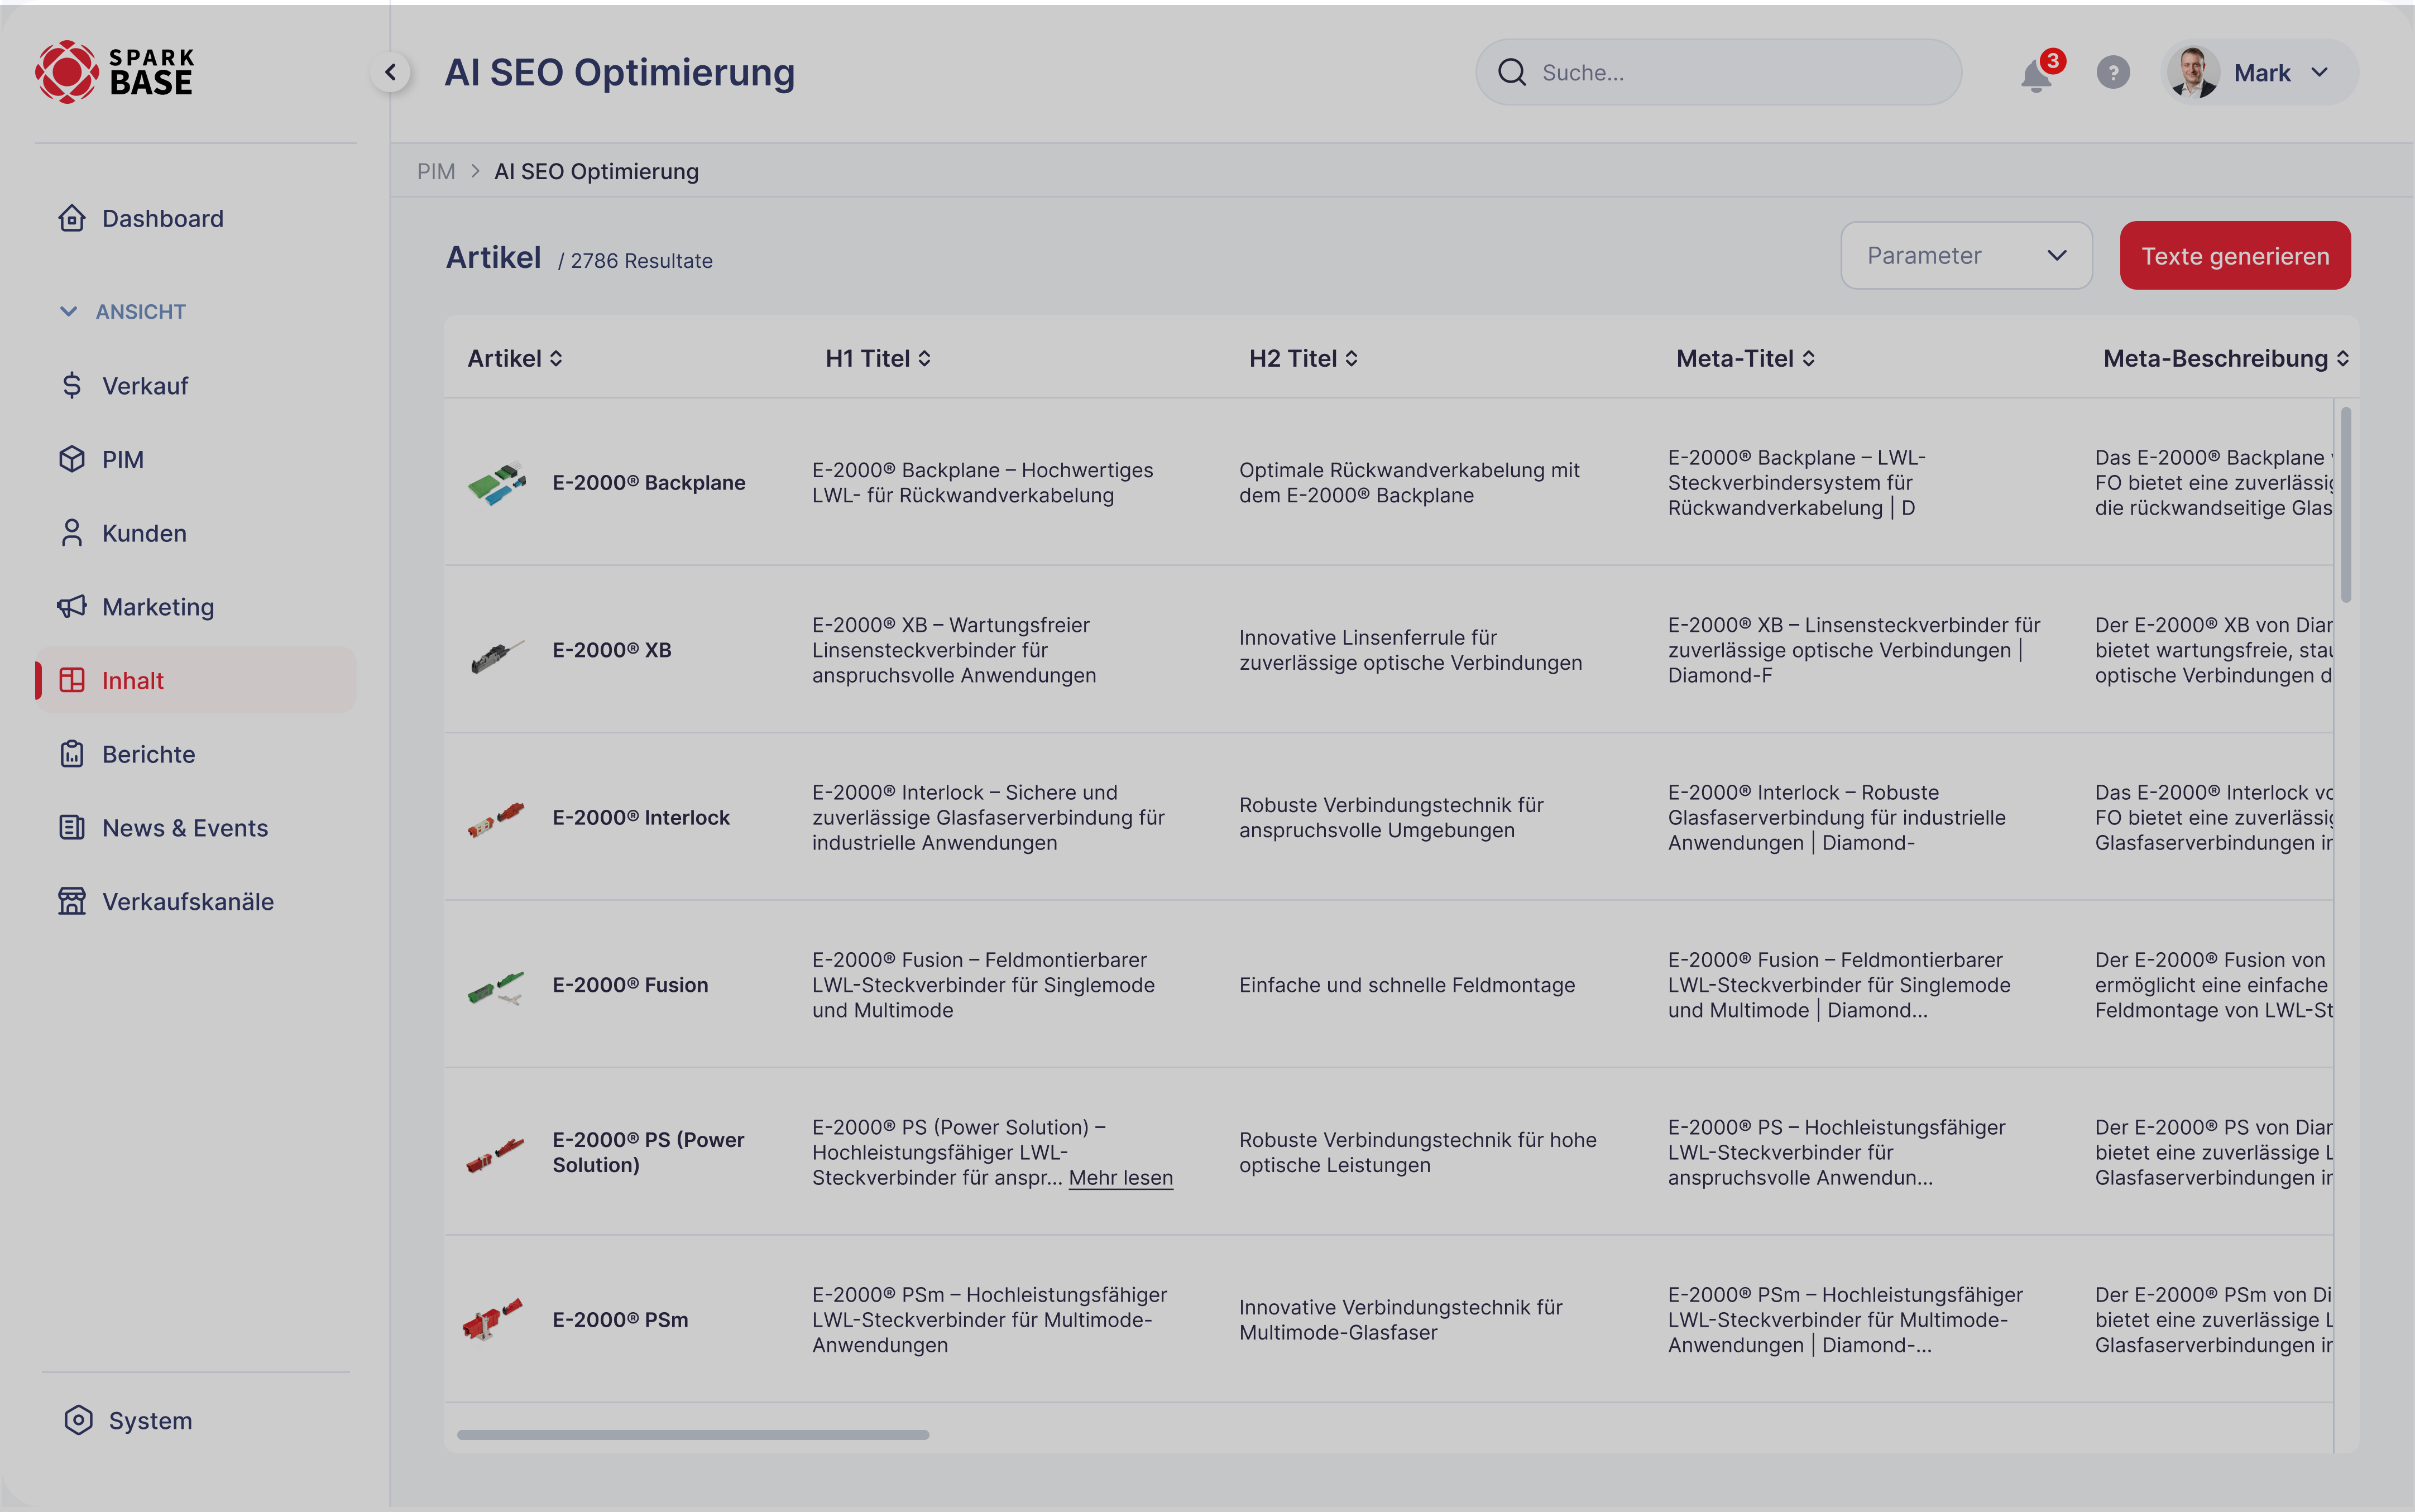
Task: Click E-2000® PSm product thumbnail
Action: coord(493,1320)
